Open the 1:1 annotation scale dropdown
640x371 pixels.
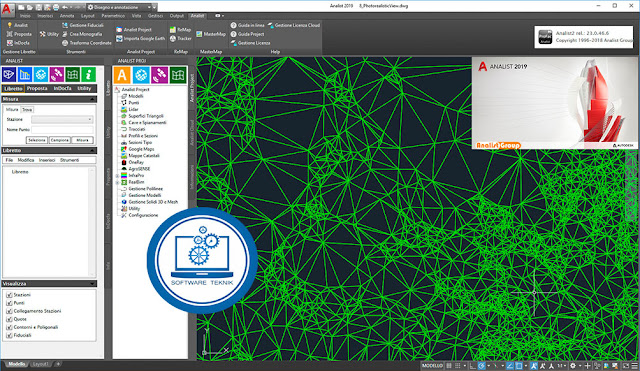(x=562, y=366)
